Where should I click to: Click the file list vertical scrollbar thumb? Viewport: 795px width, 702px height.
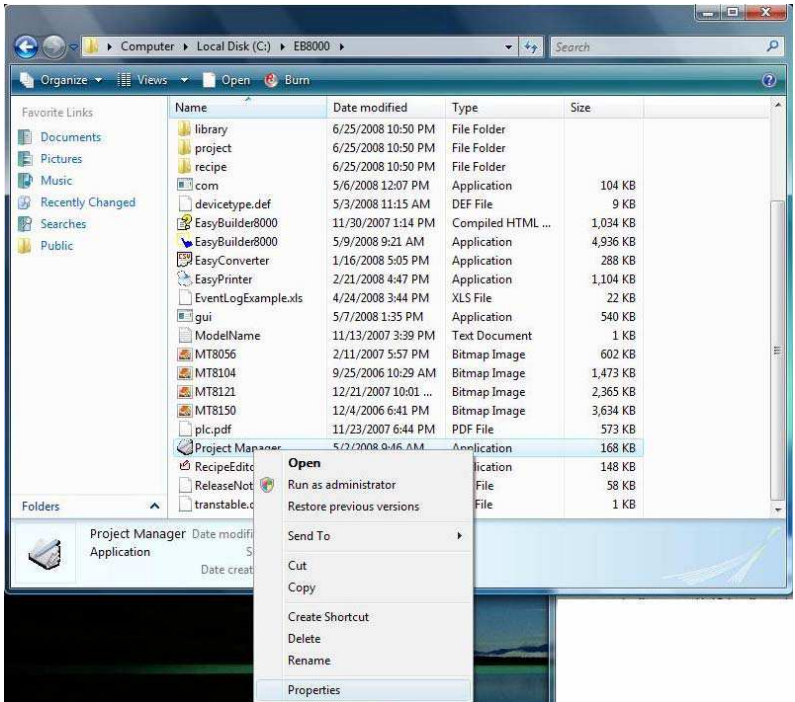coord(777,350)
